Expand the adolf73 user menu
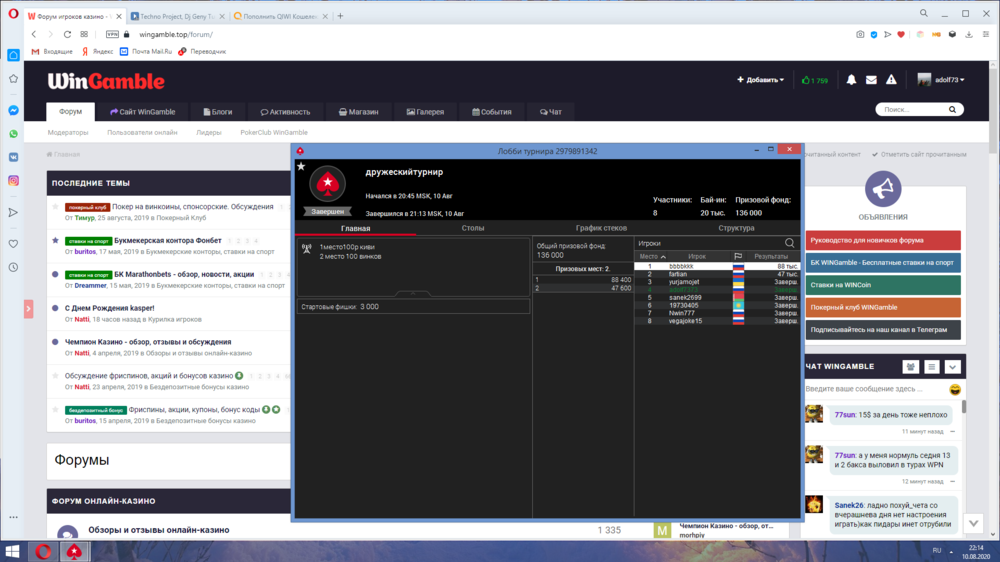 coord(948,80)
